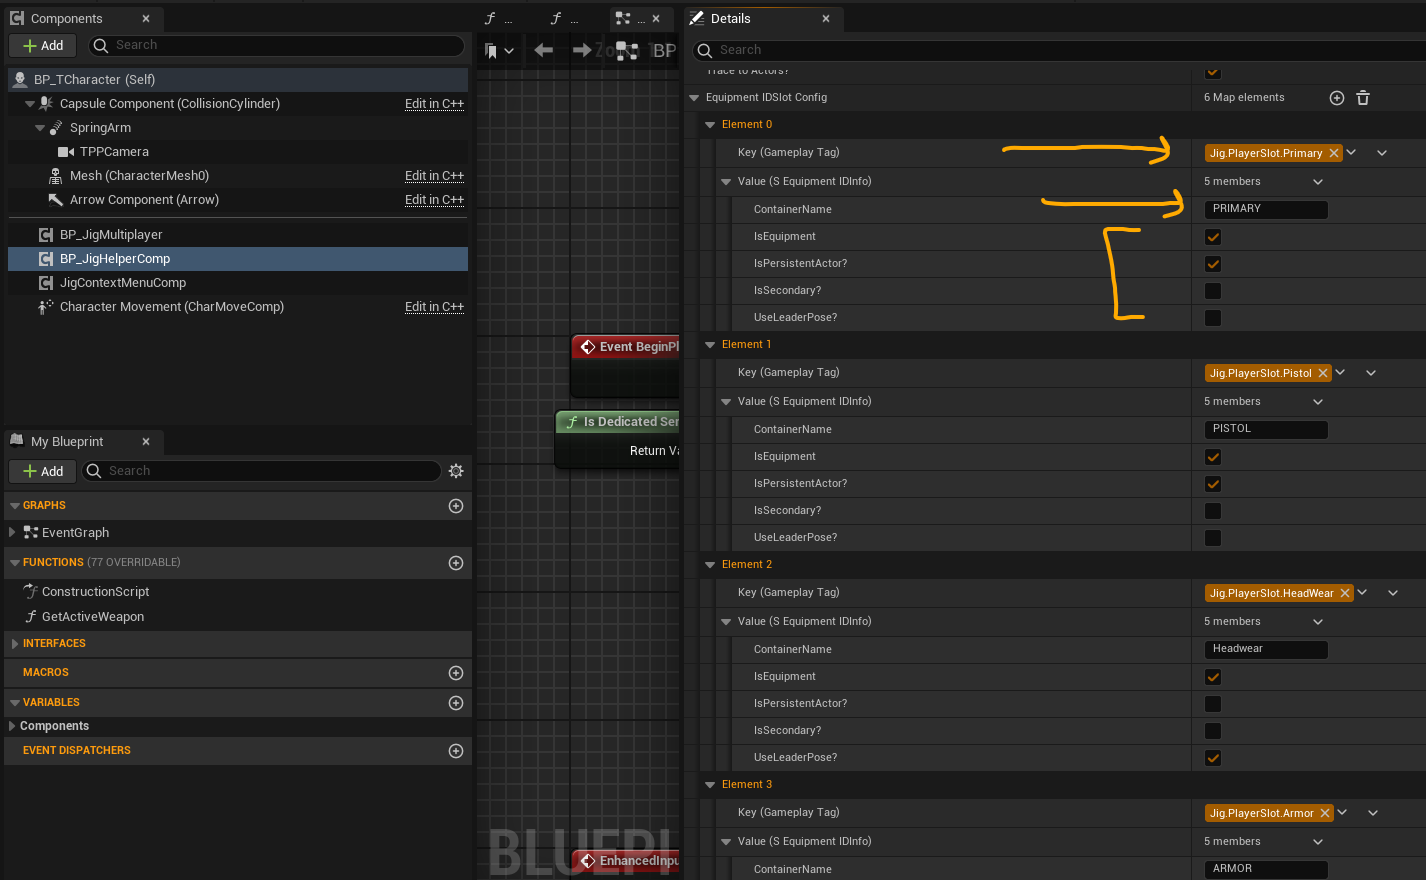Open the bookmarks dropdown in the graph toolbar
1426x880 pixels.
499,50
